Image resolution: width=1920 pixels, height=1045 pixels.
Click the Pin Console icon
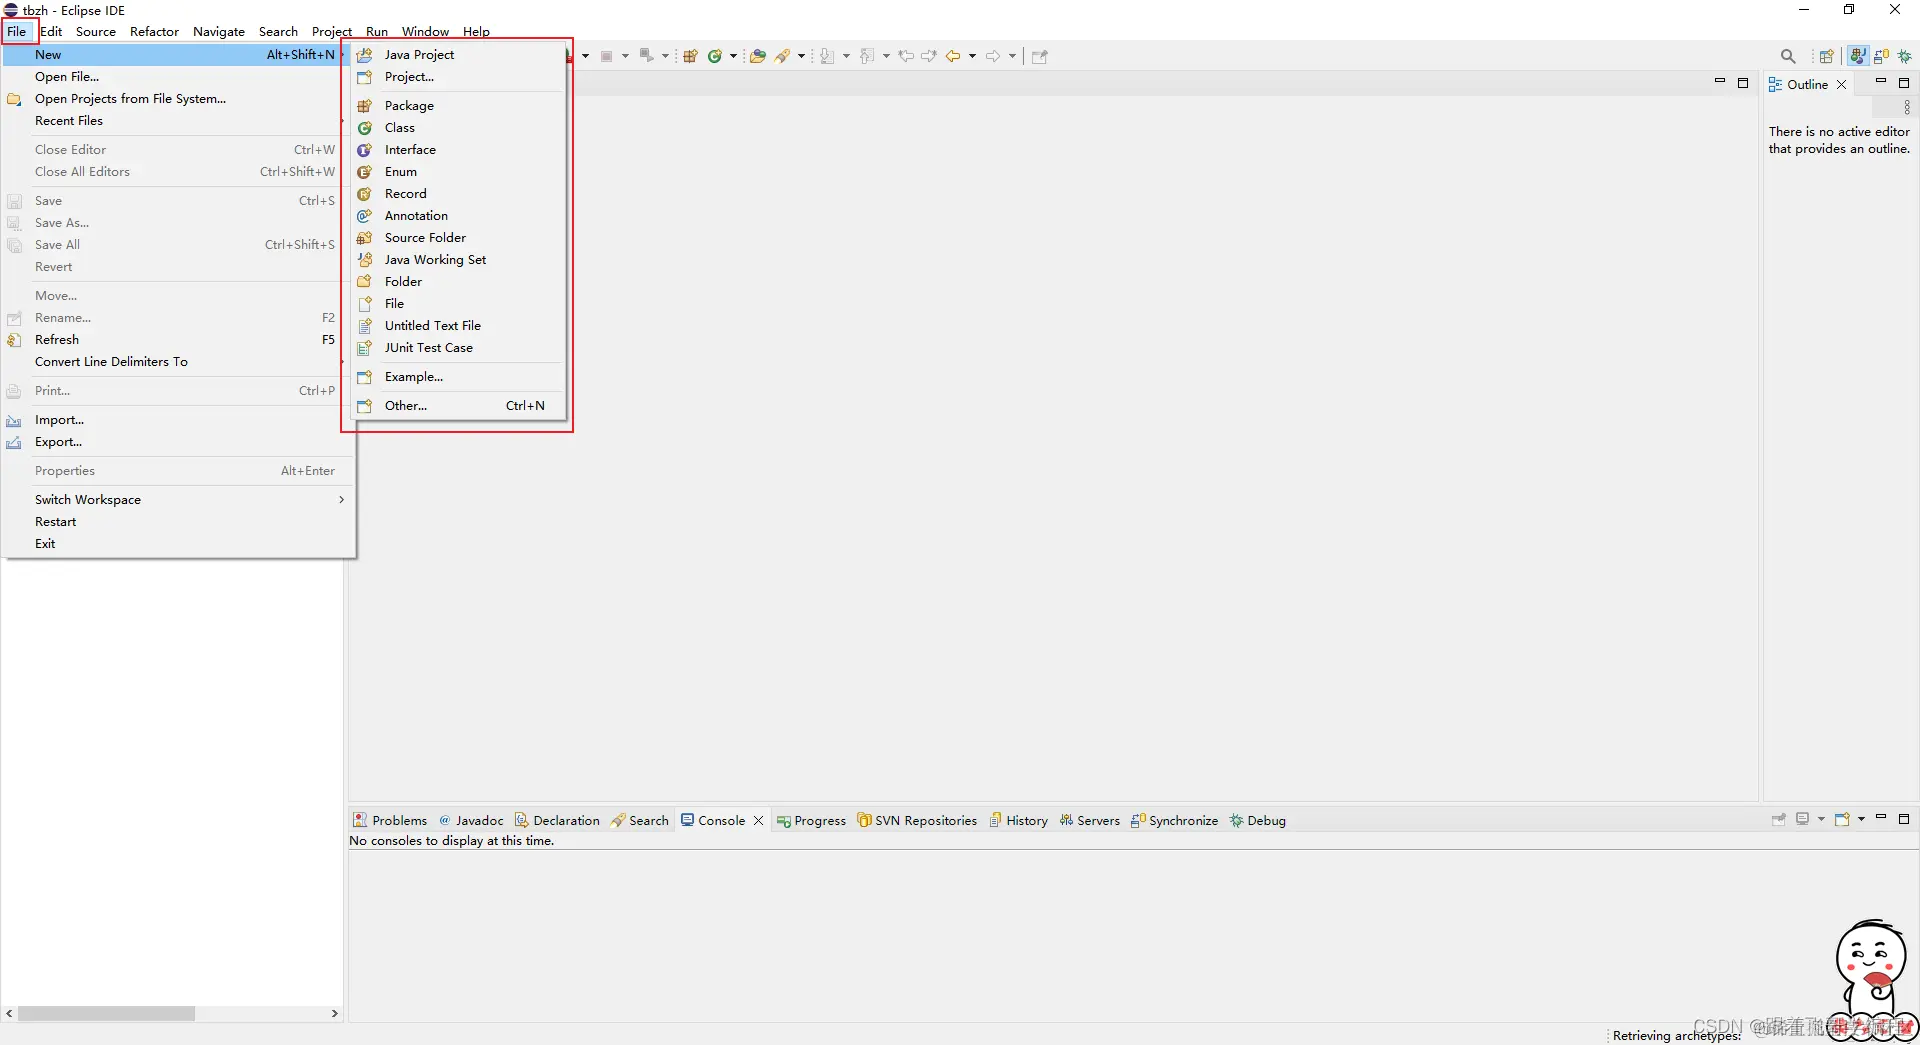coord(1779,819)
